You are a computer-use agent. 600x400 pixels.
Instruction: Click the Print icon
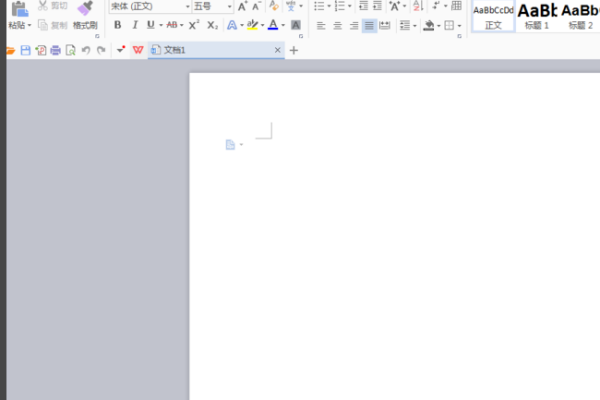55,50
